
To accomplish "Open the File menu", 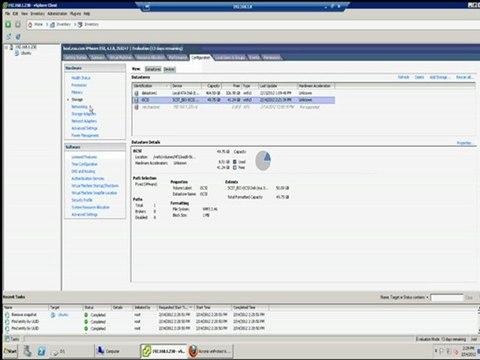I will pos(7,14).
